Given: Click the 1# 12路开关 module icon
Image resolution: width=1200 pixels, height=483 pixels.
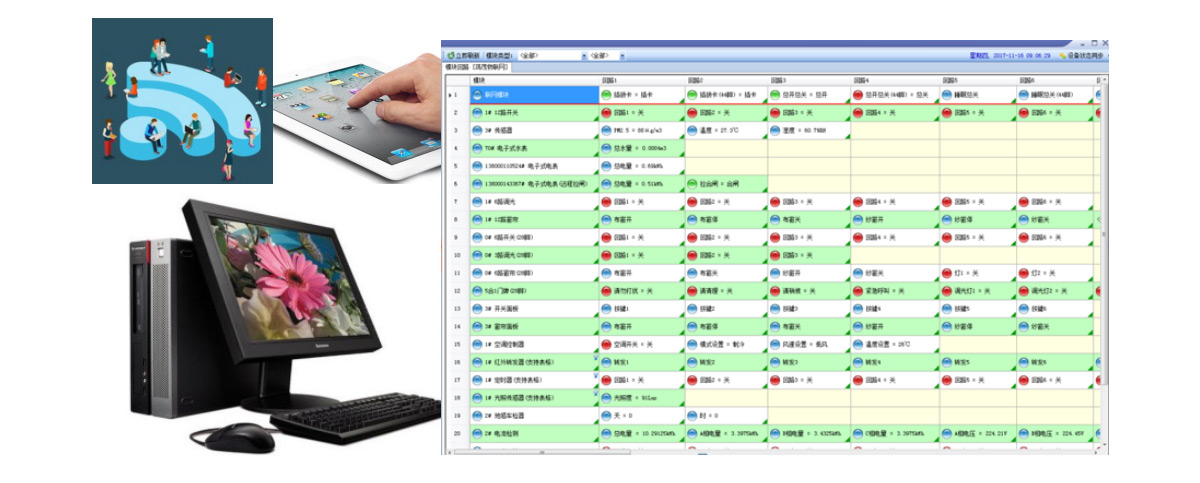Looking at the screenshot, I should [x=477, y=113].
